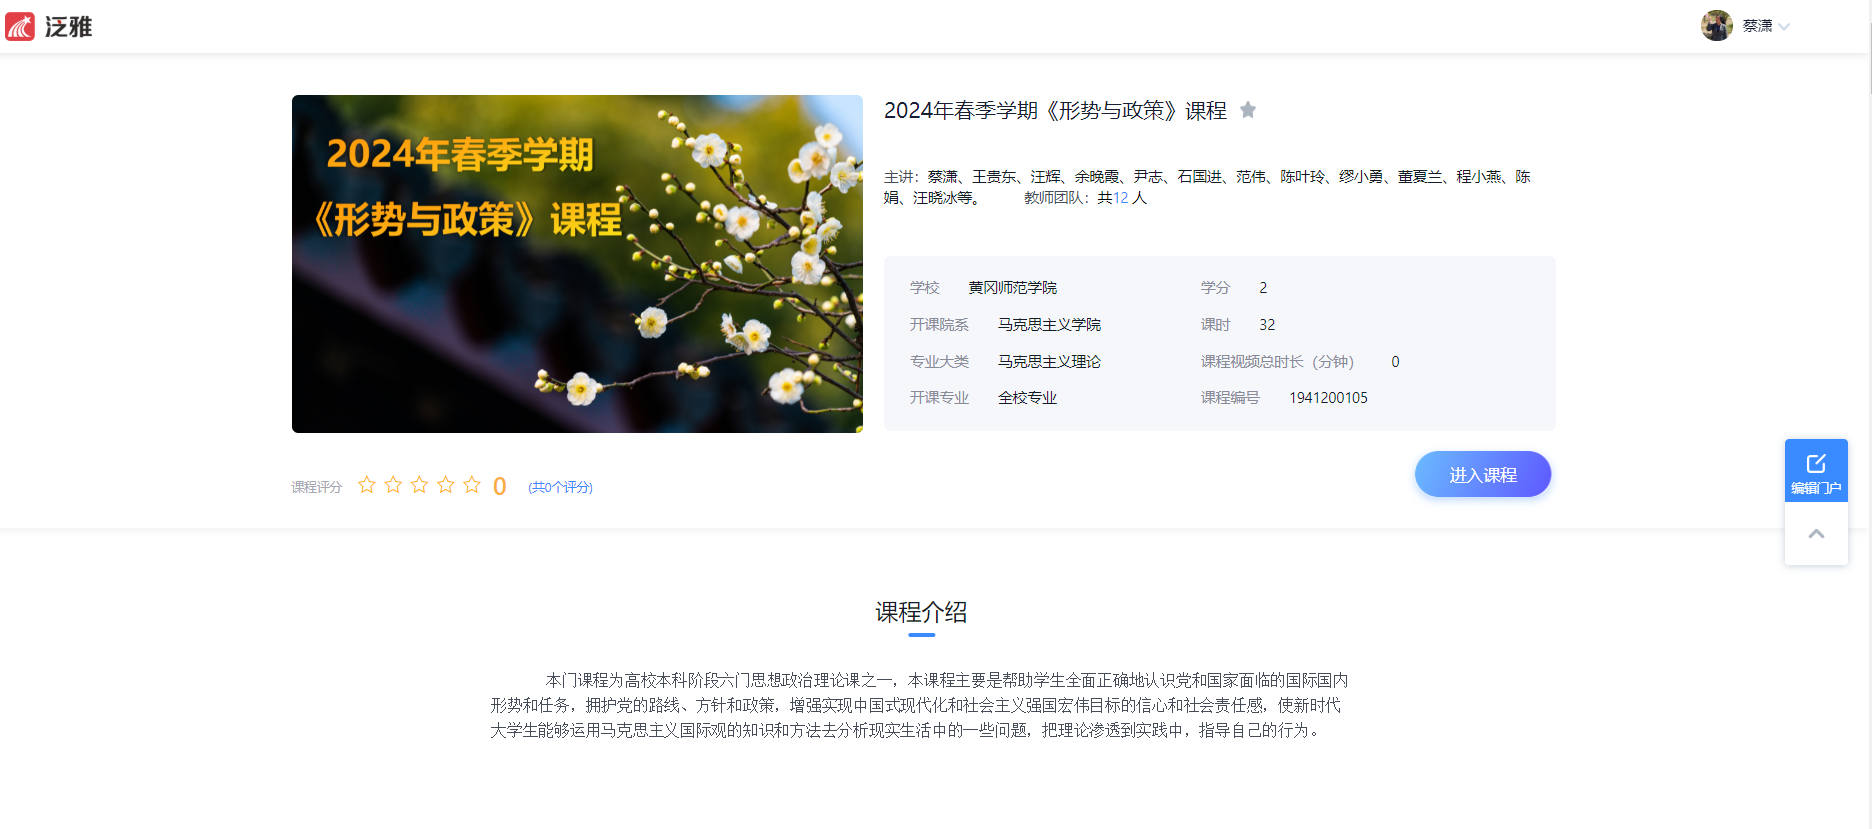Click the username 蔡潇 in the header

coord(1757,26)
